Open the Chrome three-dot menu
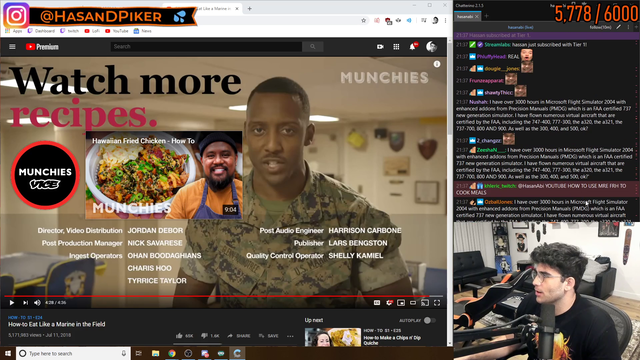This screenshot has height=360, width=640. click(x=445, y=20)
